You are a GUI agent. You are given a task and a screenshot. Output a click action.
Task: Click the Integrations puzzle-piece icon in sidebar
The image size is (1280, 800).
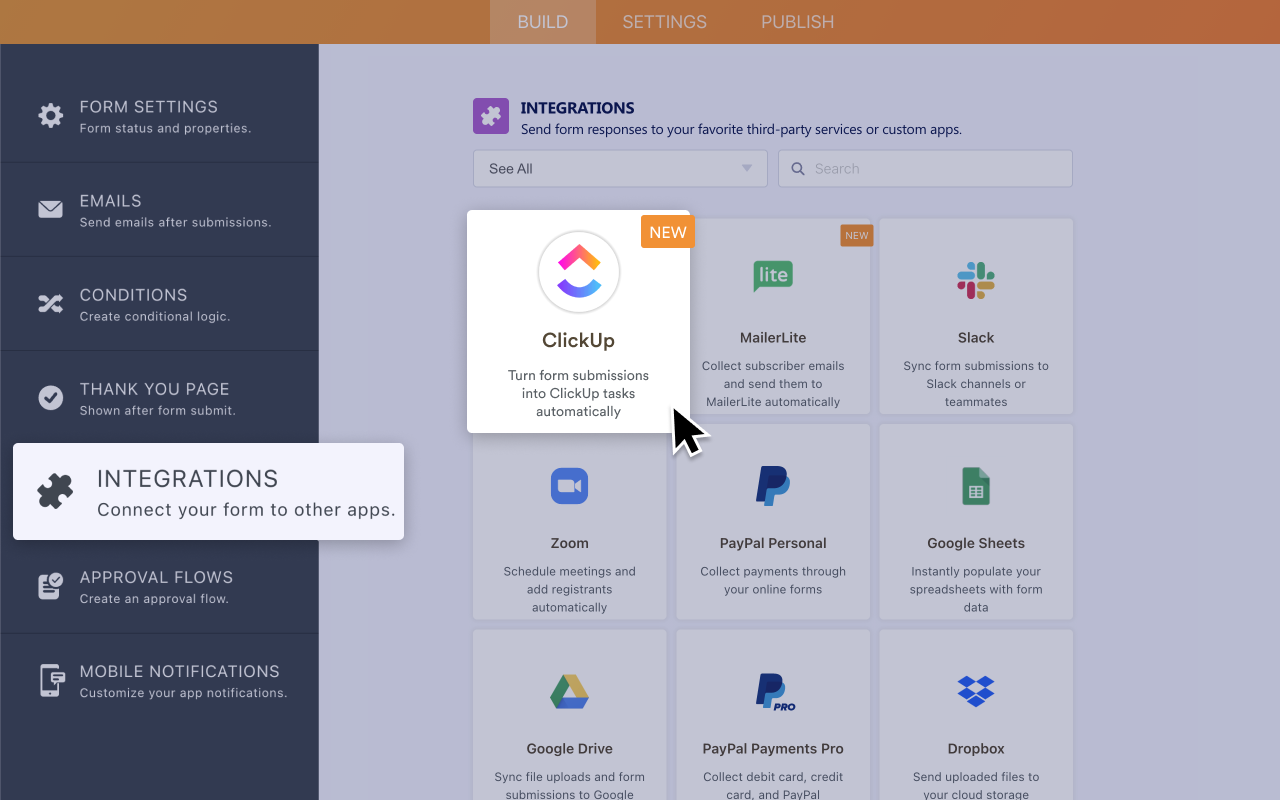(x=54, y=491)
